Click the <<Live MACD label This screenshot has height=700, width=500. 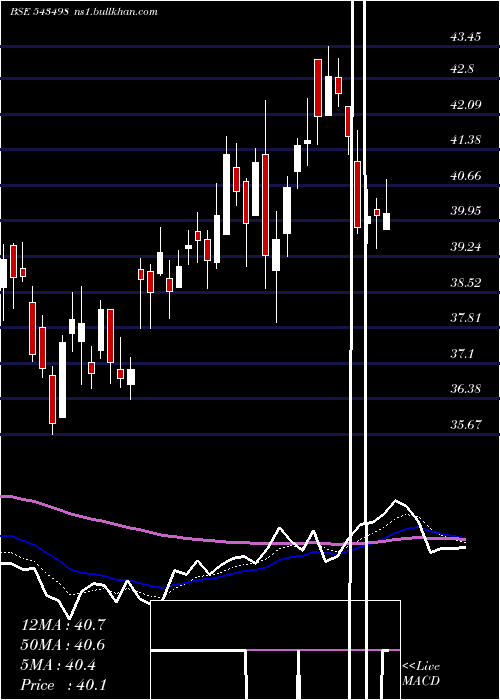coord(421,673)
